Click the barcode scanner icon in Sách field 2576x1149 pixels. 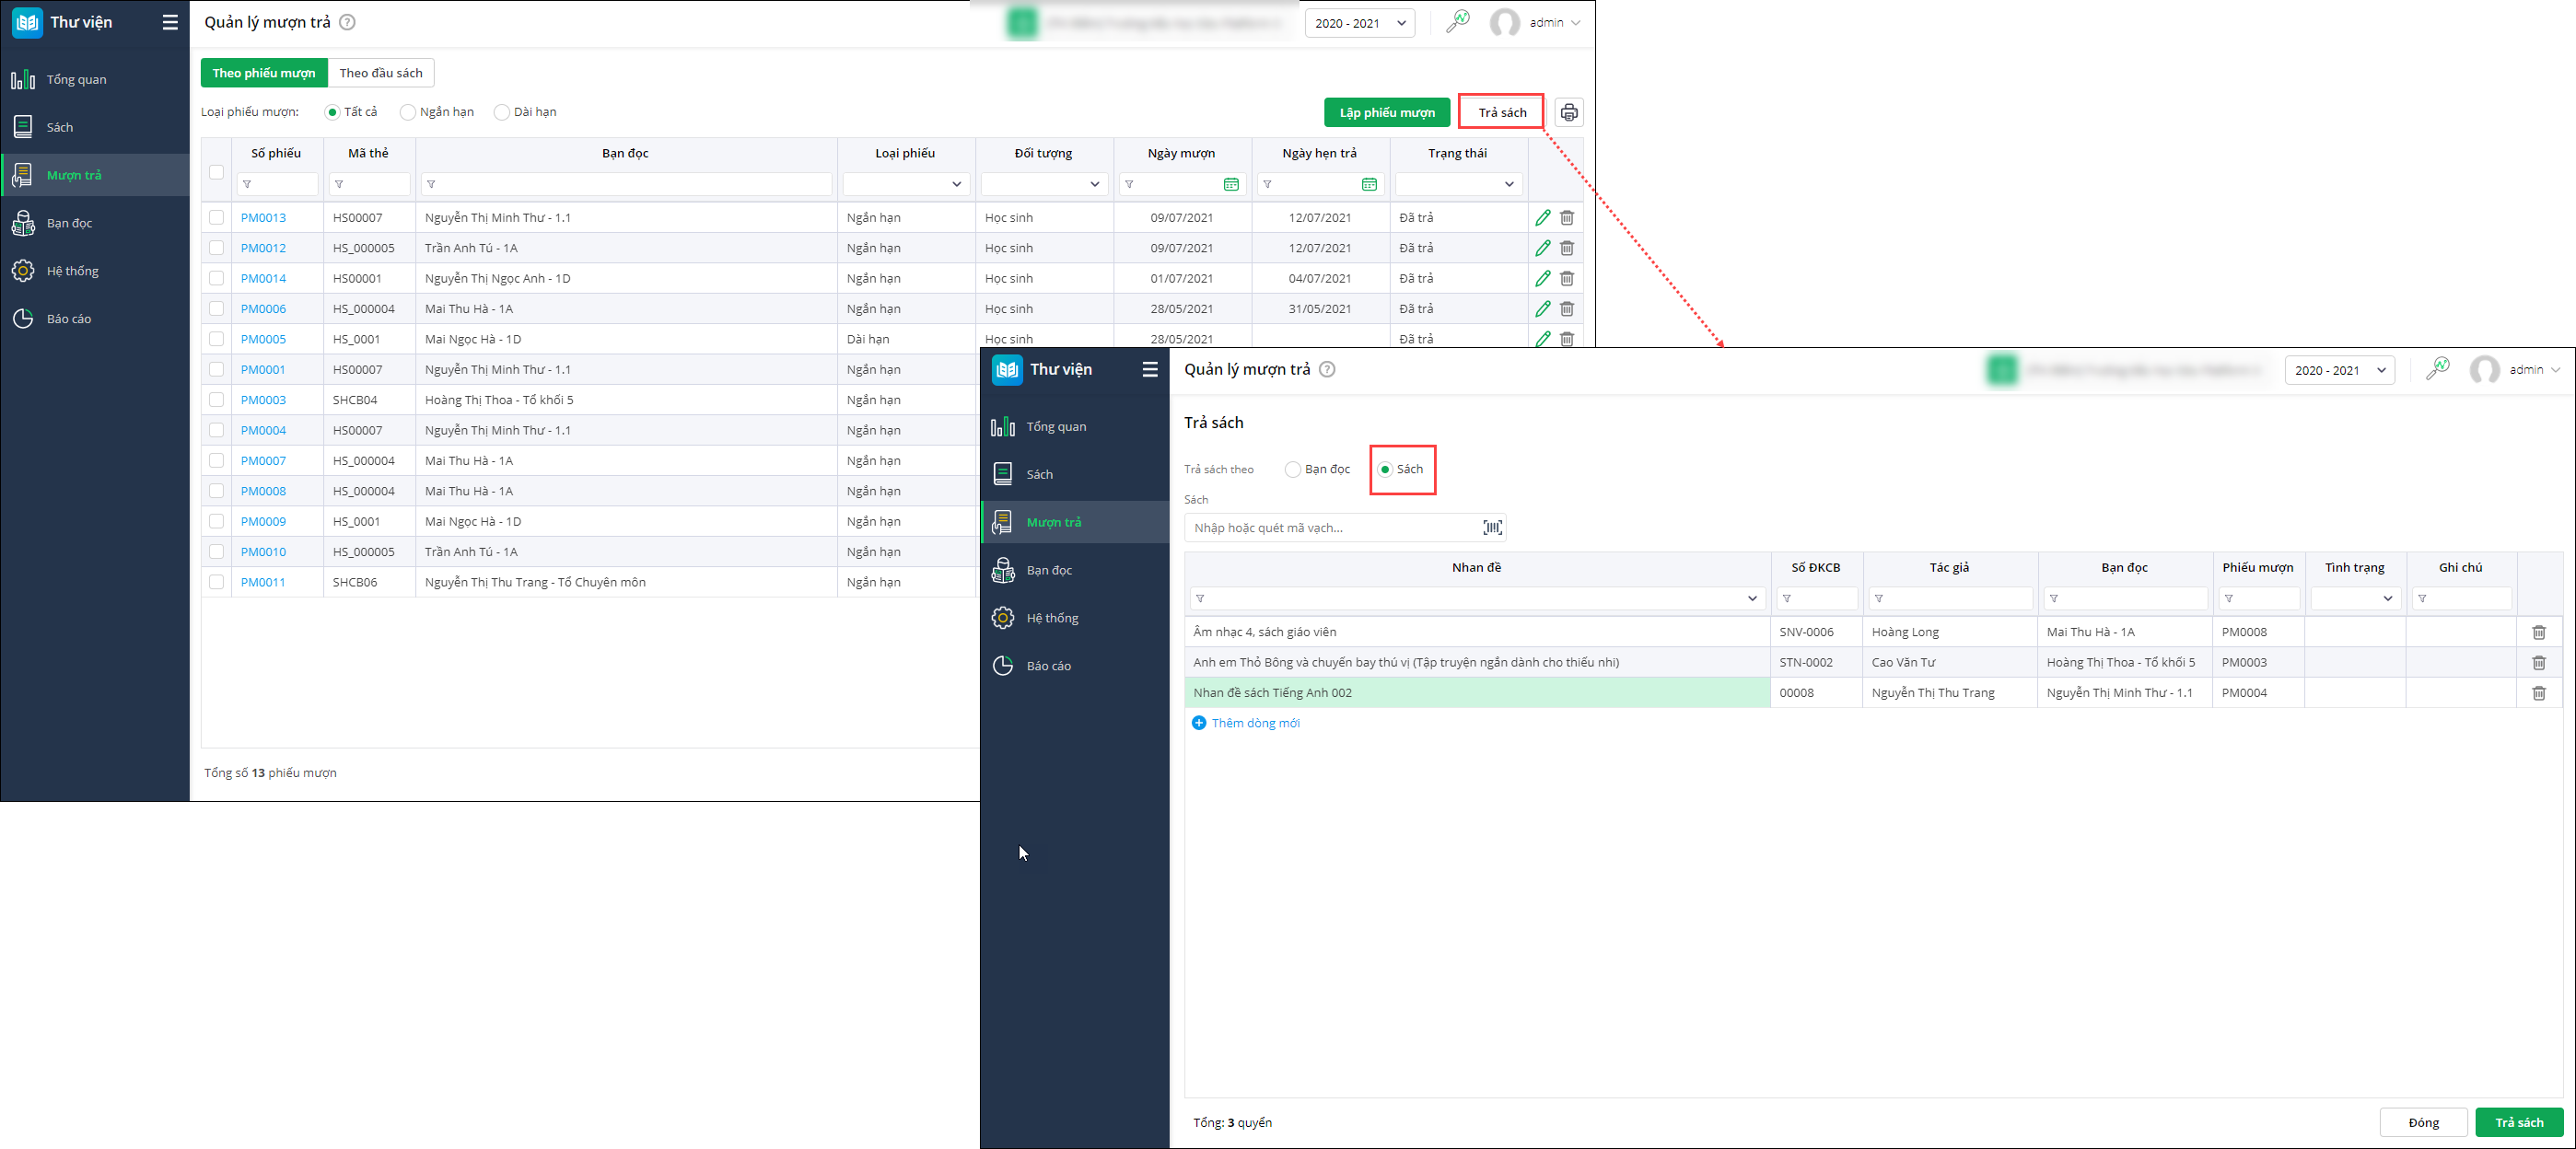click(1492, 528)
